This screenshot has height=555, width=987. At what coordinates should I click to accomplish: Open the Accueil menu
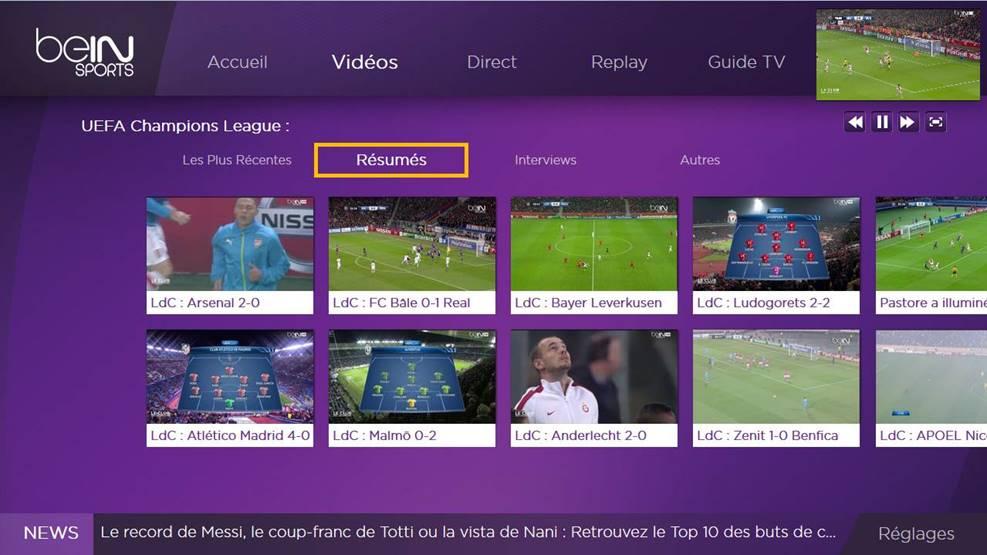[237, 62]
